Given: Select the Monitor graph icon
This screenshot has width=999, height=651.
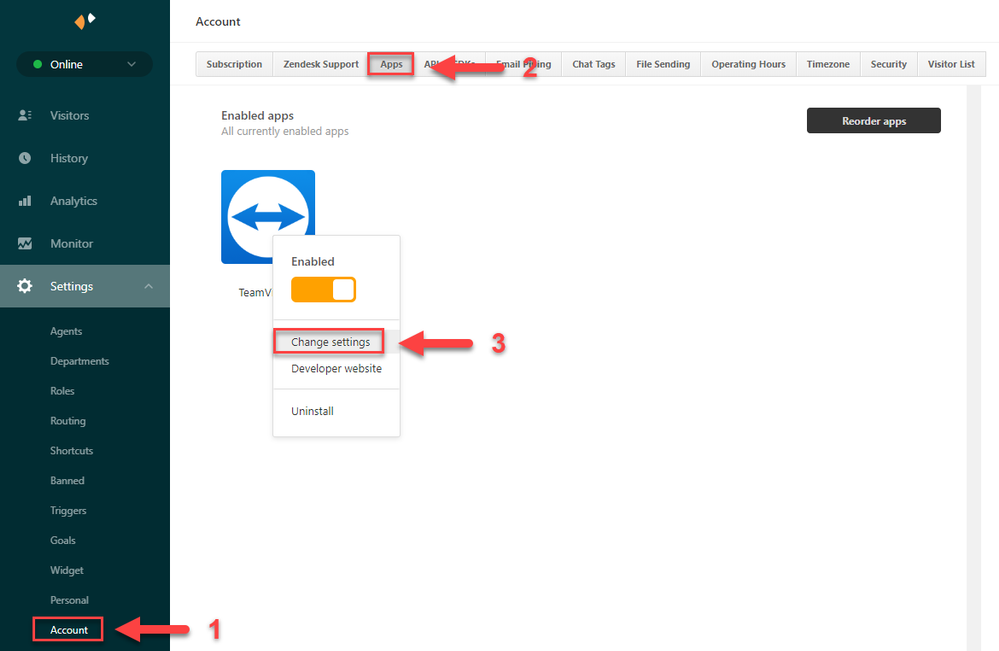Looking at the screenshot, I should click(25, 243).
